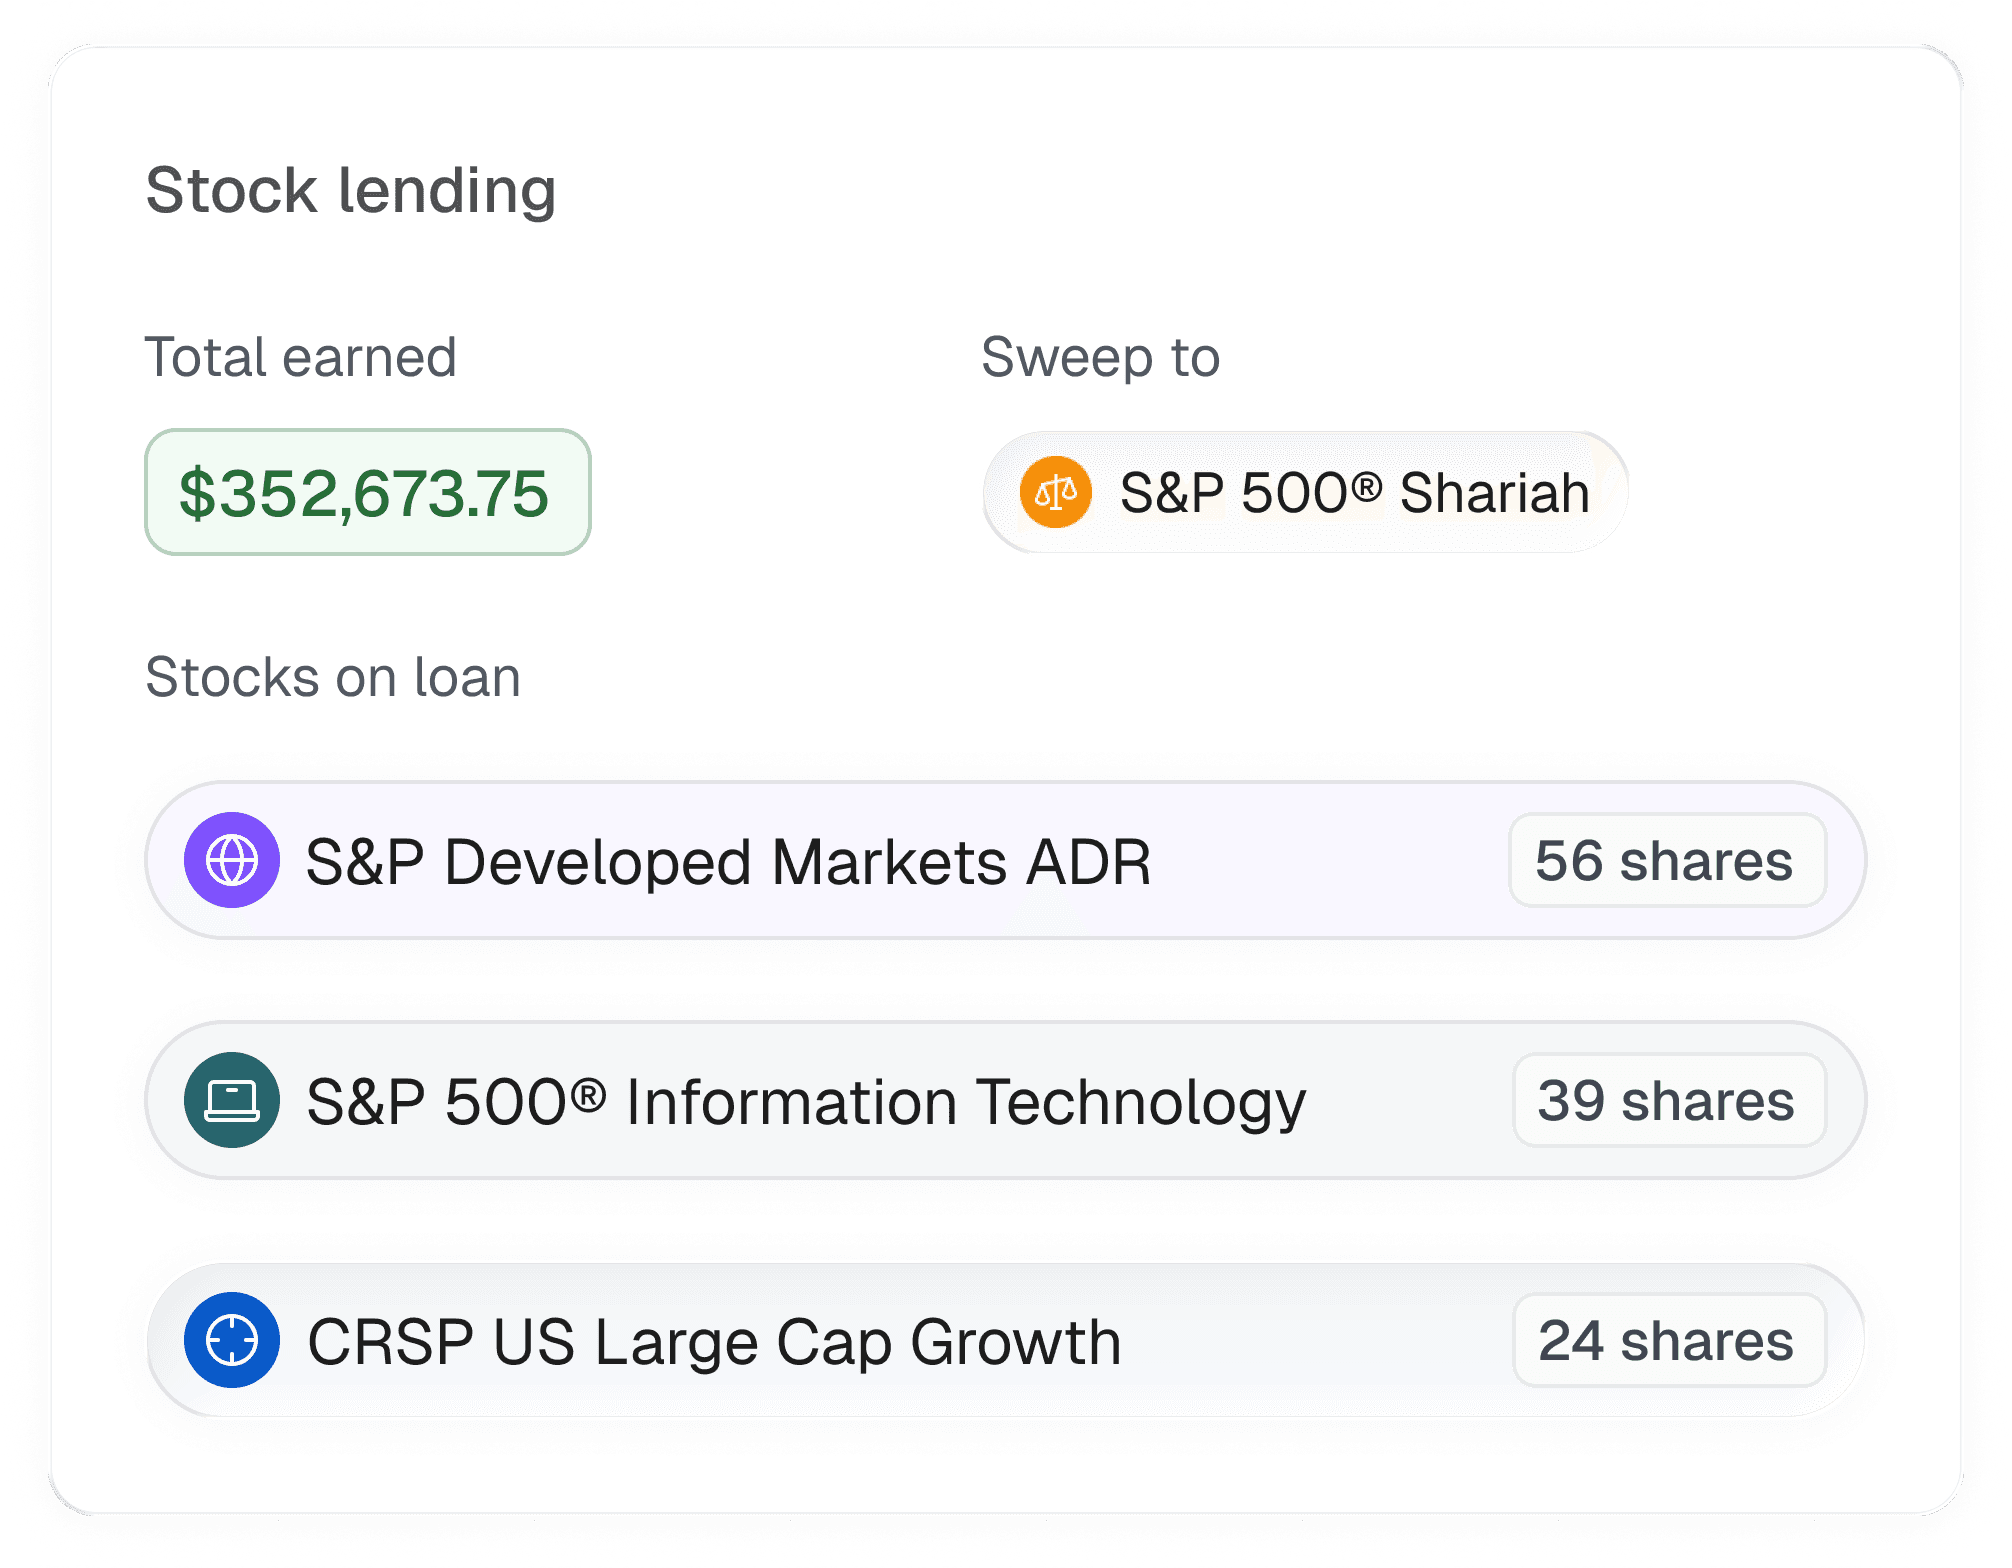The image size is (2012, 1568).
Task: Click the 24 shares badge
Action: click(x=1668, y=1341)
